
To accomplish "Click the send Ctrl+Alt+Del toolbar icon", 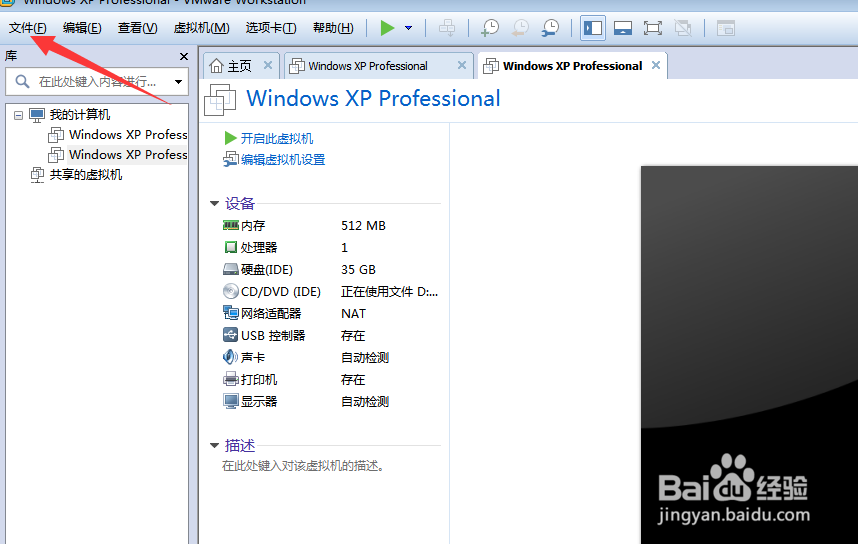I will pyautogui.click(x=447, y=28).
